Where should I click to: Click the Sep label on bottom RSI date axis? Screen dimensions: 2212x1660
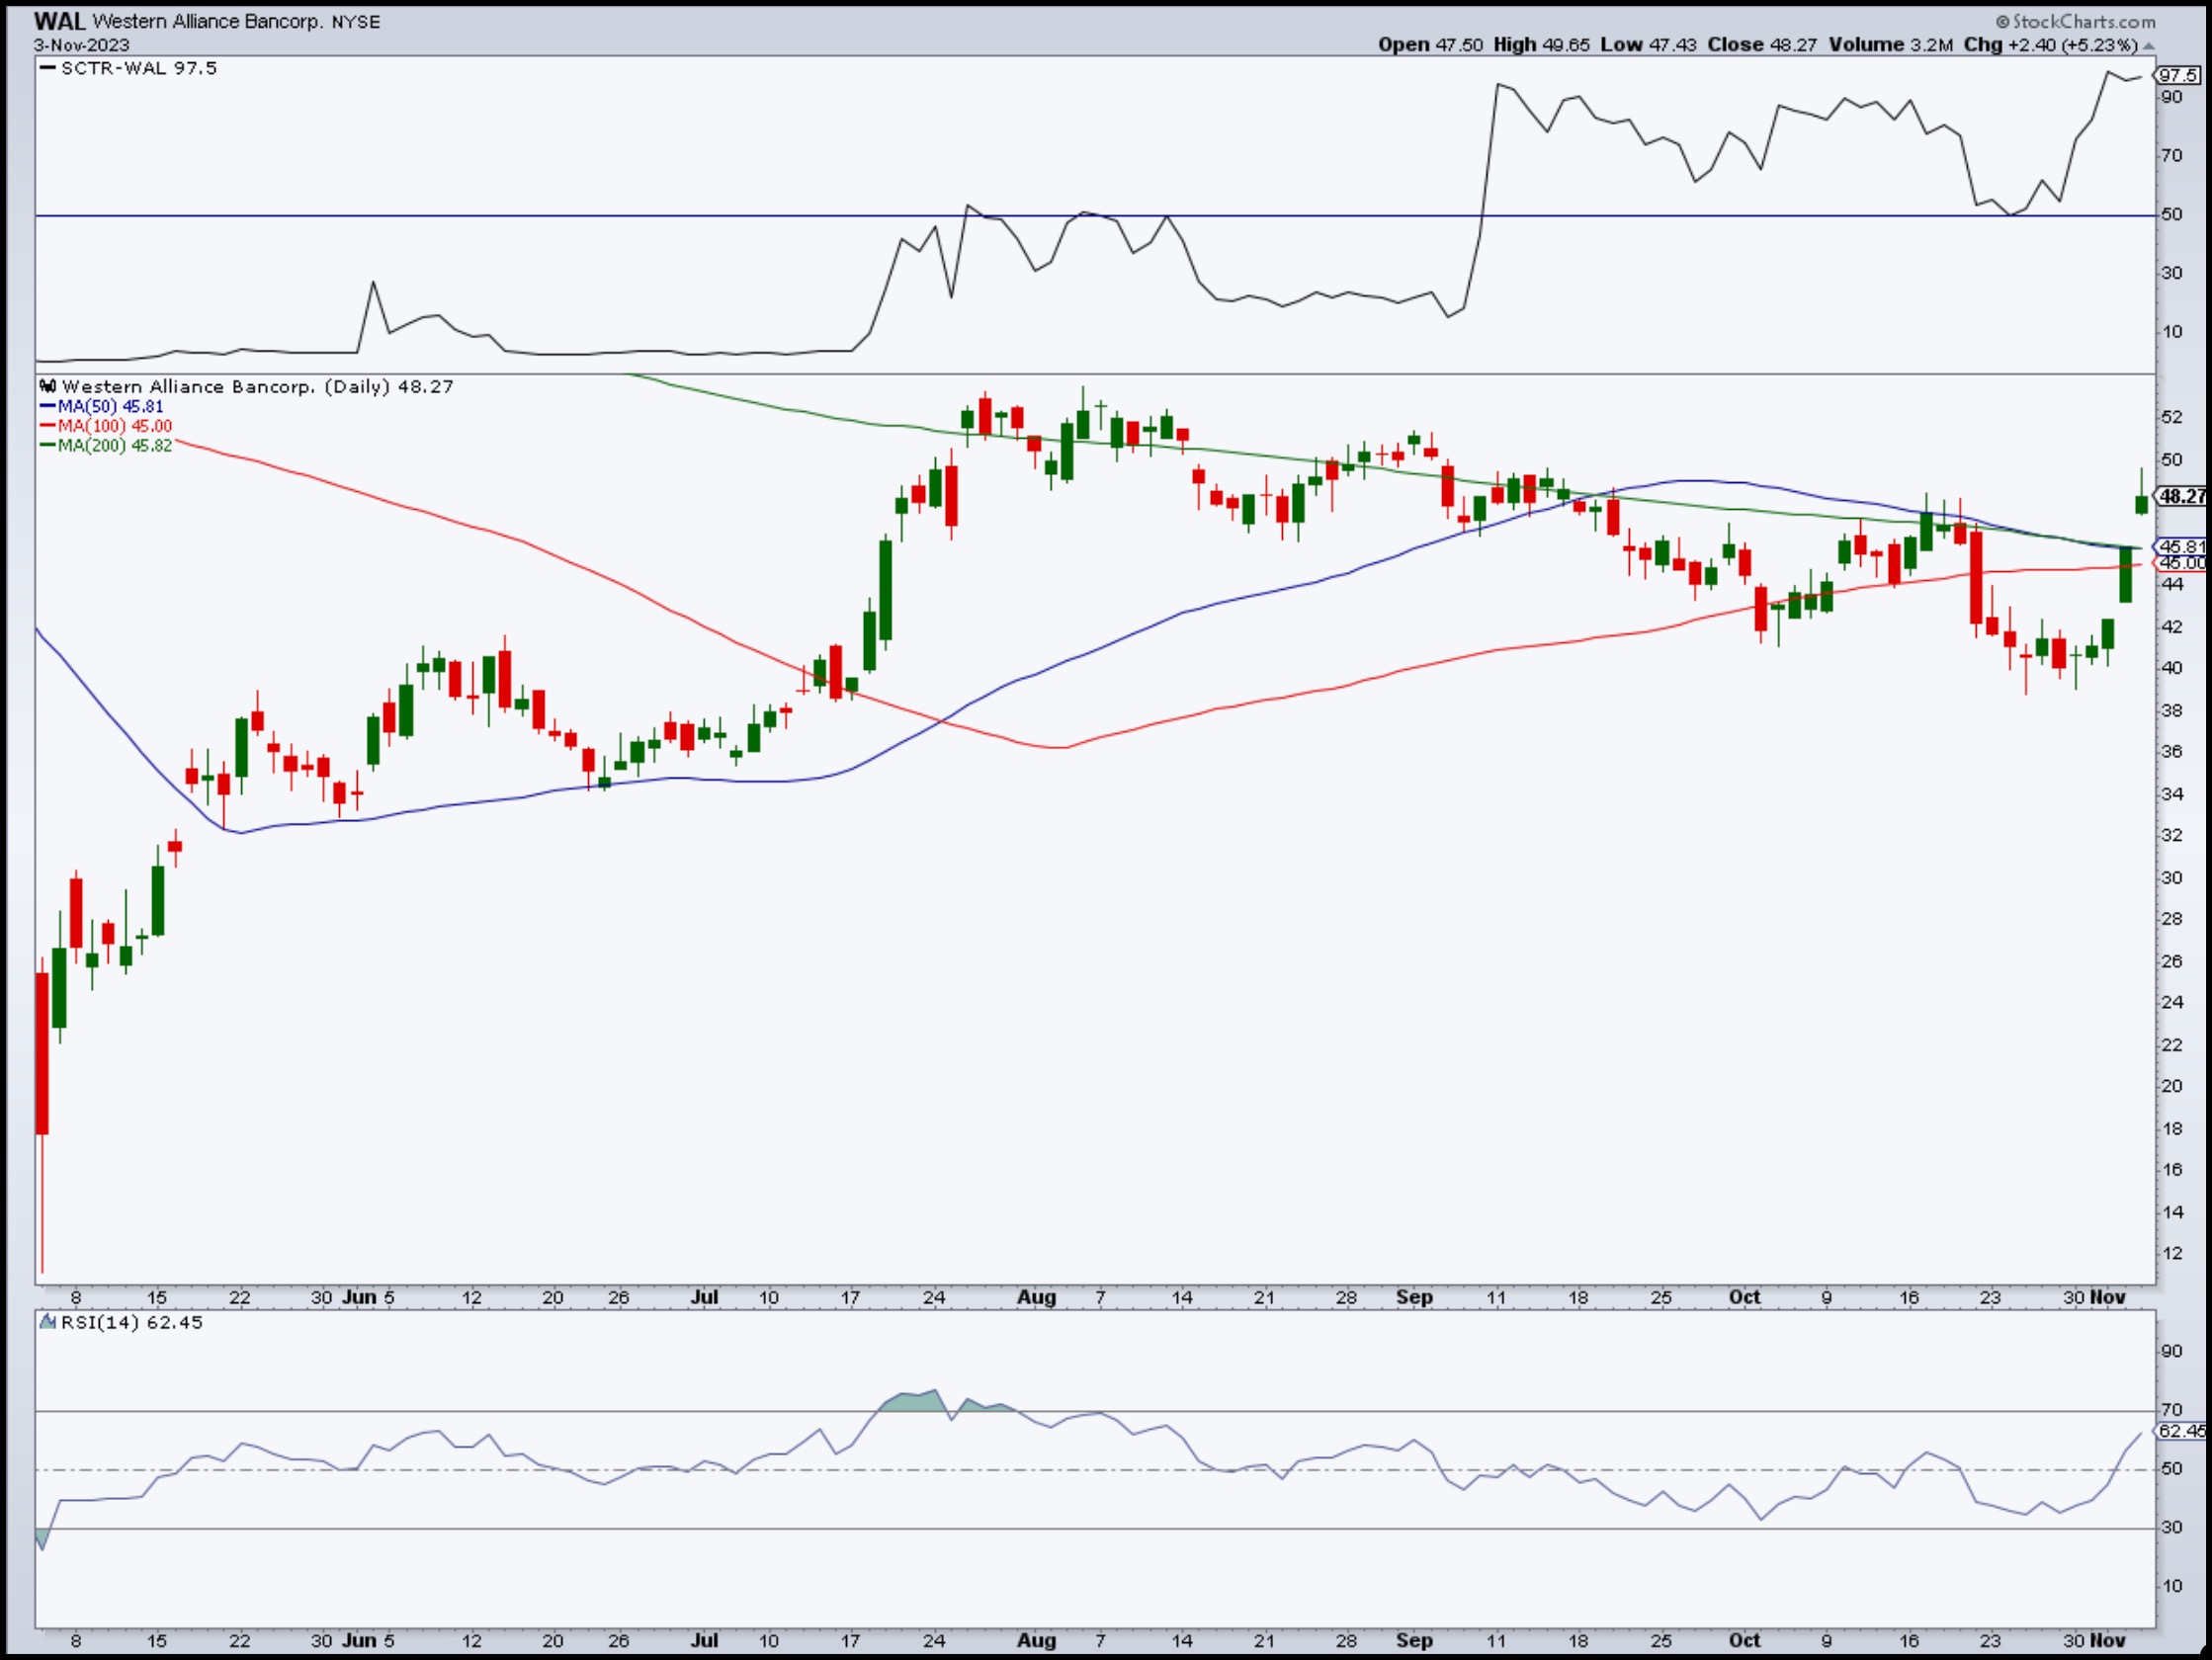click(x=1414, y=1640)
